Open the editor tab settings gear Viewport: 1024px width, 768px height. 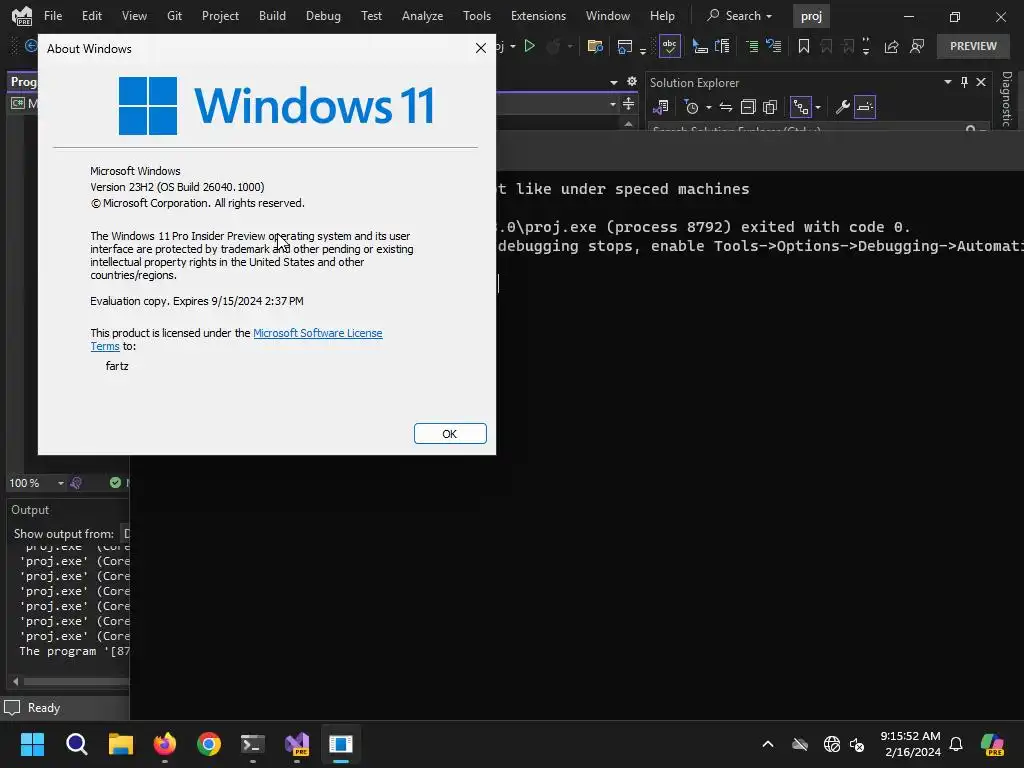(632, 82)
